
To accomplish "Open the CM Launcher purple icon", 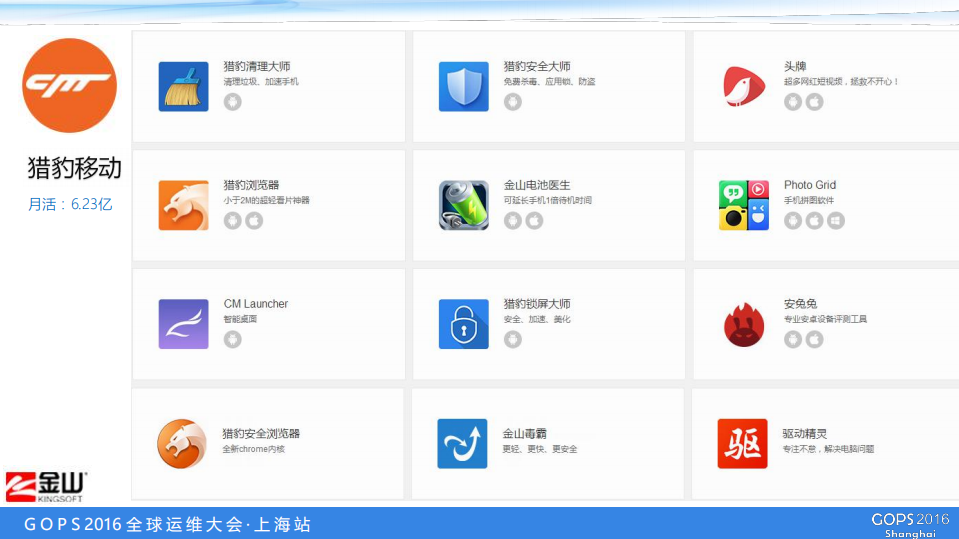I will pos(183,324).
